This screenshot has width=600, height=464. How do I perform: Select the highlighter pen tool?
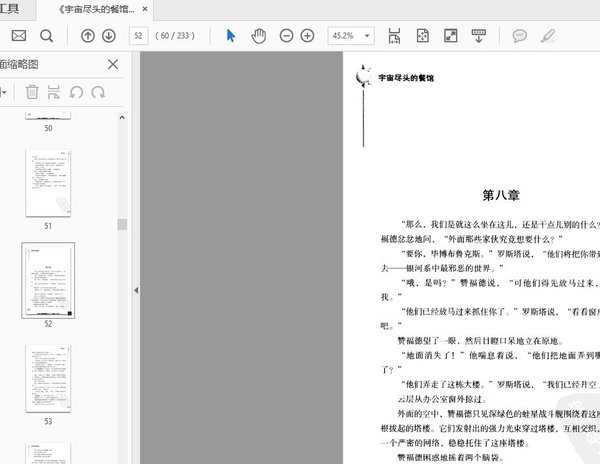548,36
